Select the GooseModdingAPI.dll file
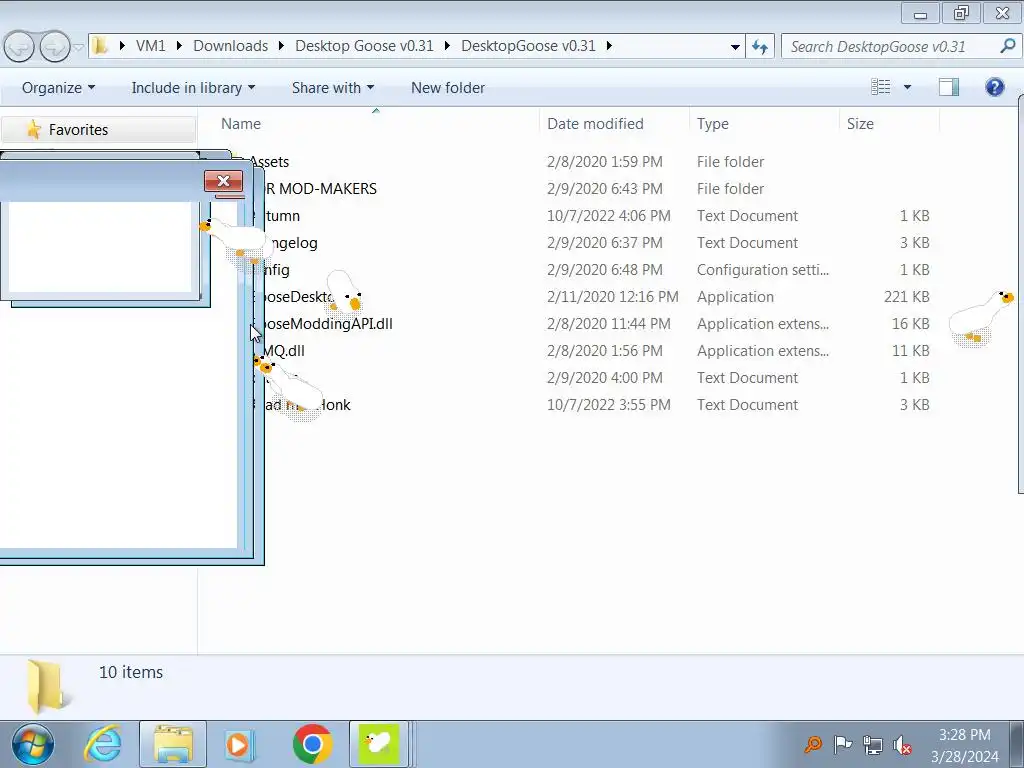The width and height of the screenshot is (1024, 768). click(575, 323)
